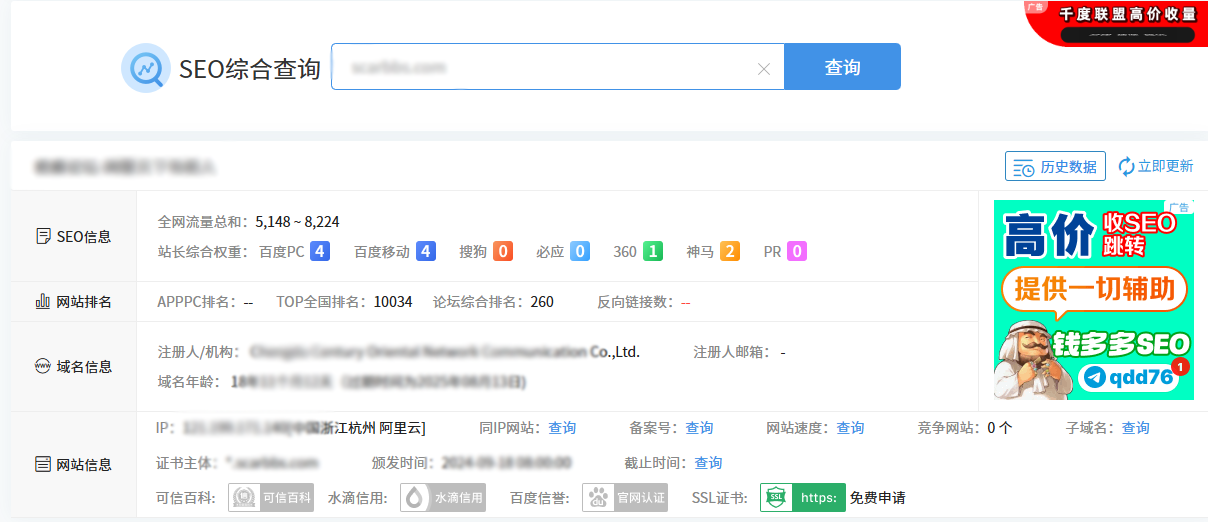Open the 同IP网站 查询 link
The width and height of the screenshot is (1208, 522).
click(x=562, y=428)
